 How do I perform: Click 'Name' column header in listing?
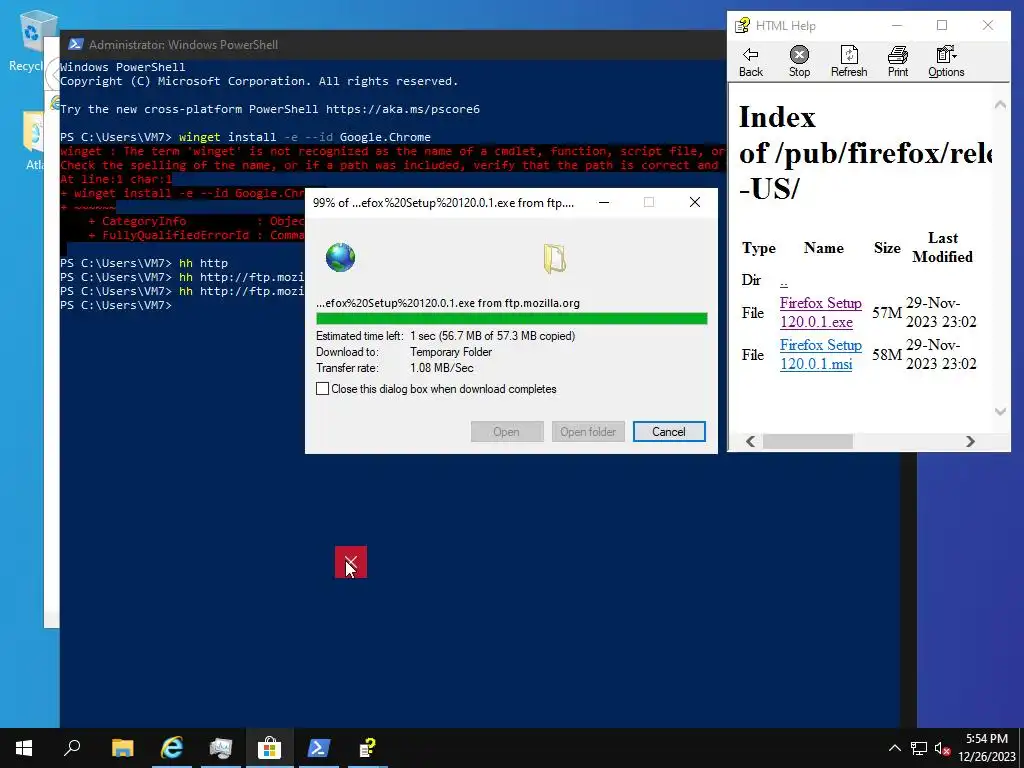pos(824,248)
